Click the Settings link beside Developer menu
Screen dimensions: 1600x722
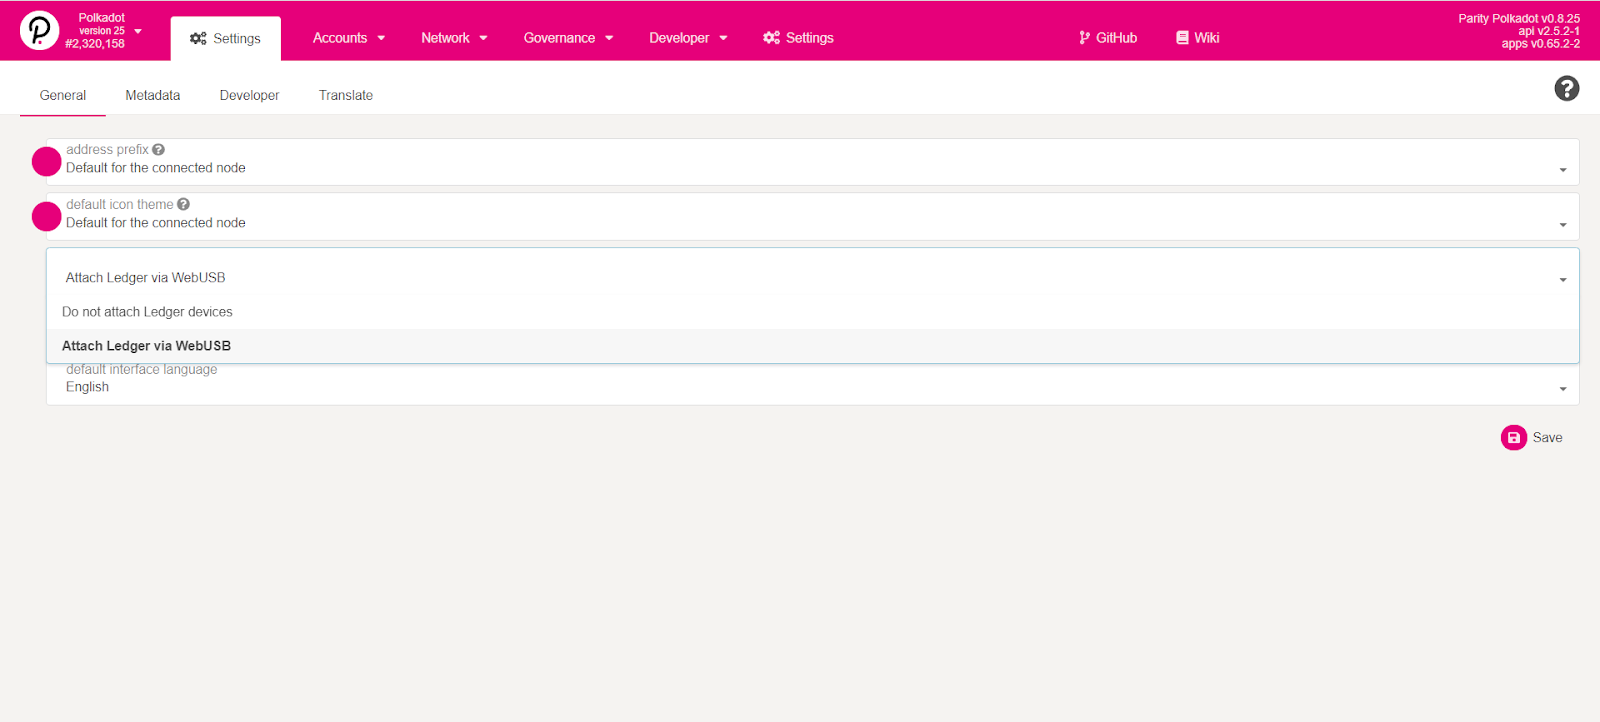pos(798,38)
